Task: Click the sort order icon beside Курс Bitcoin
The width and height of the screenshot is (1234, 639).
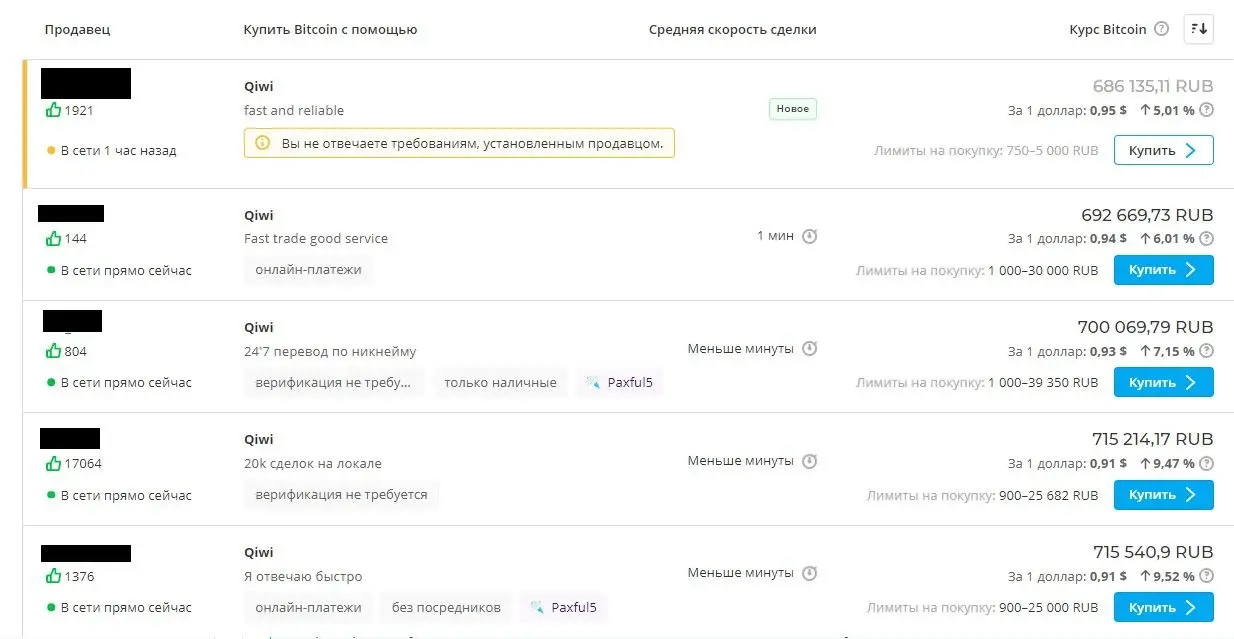Action: tap(1198, 29)
